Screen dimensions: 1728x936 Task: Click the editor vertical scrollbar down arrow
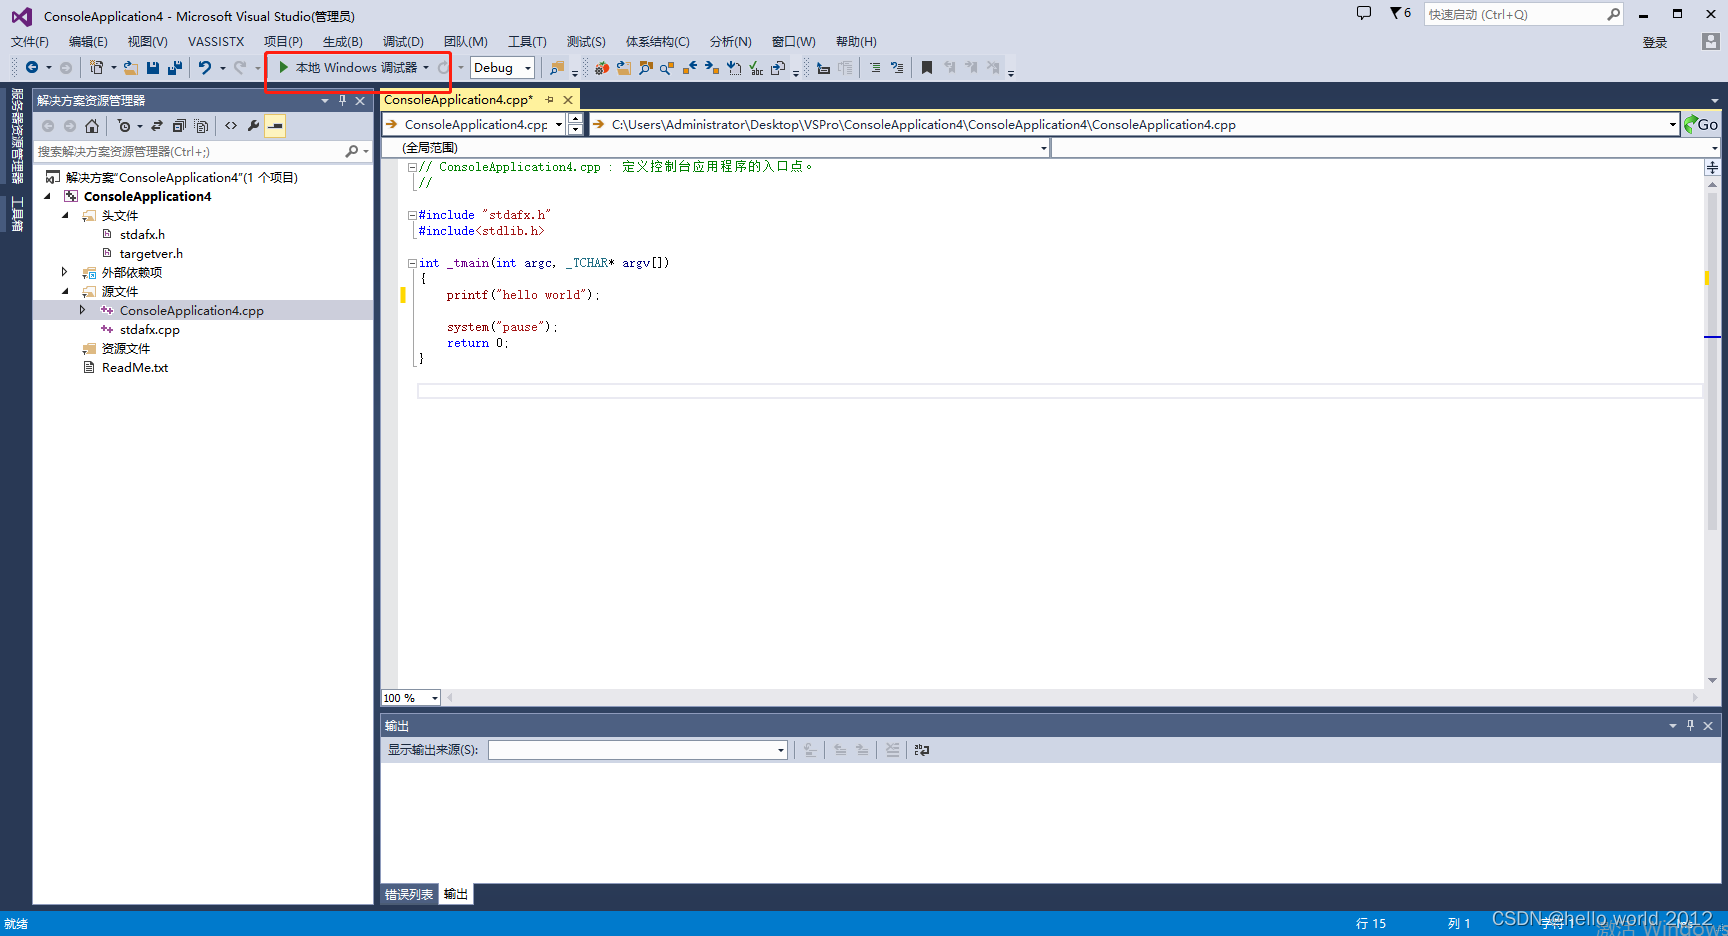tap(1713, 680)
